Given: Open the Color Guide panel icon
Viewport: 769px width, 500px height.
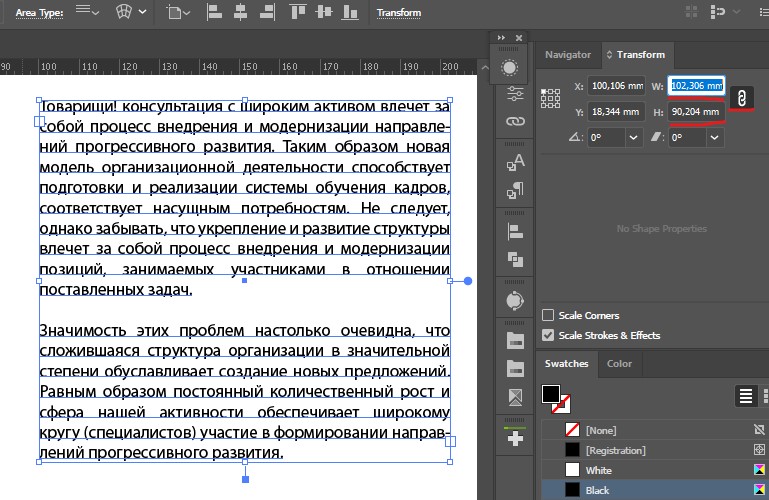Looking at the screenshot, I should click(515, 300).
